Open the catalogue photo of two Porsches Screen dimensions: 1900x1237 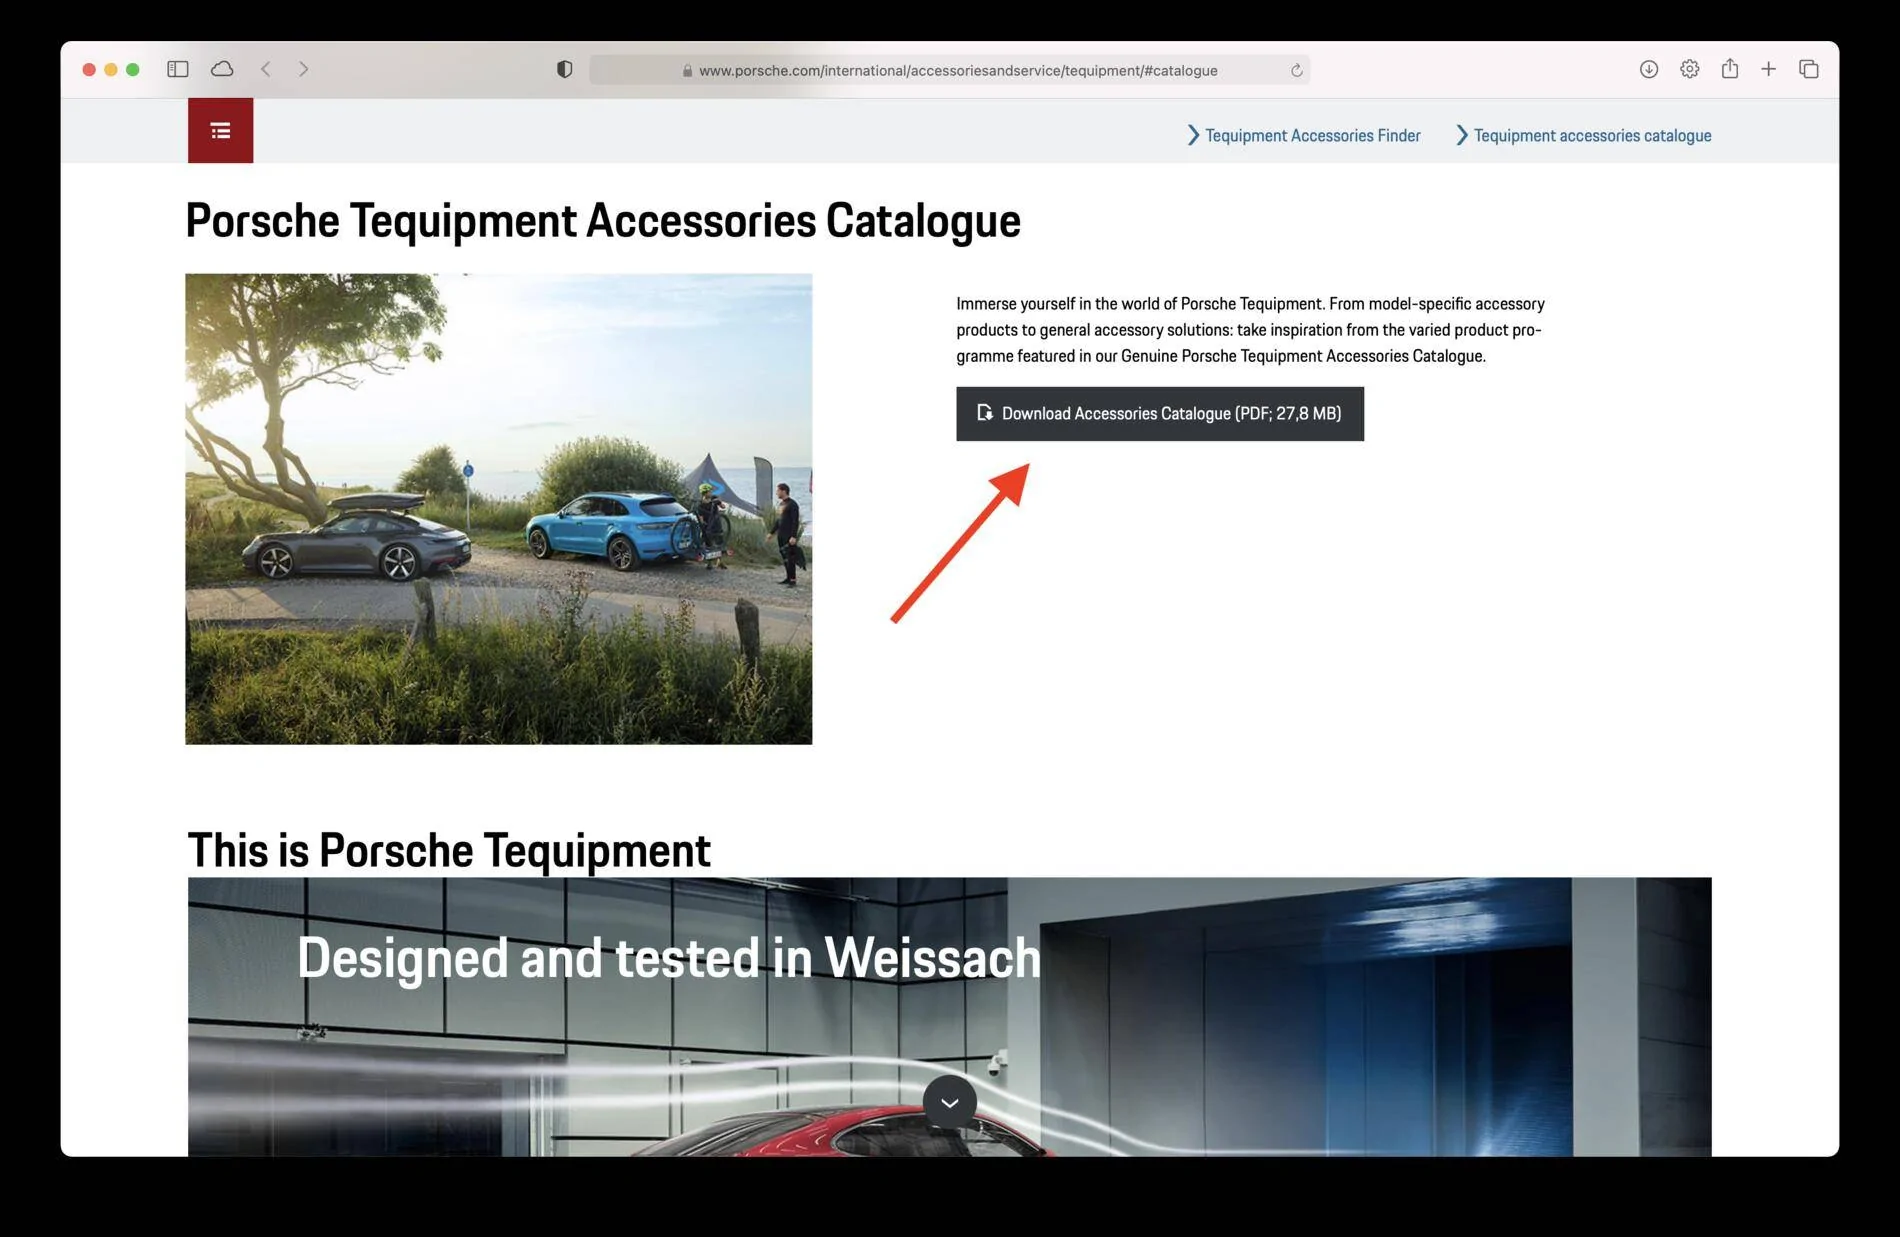click(x=498, y=508)
